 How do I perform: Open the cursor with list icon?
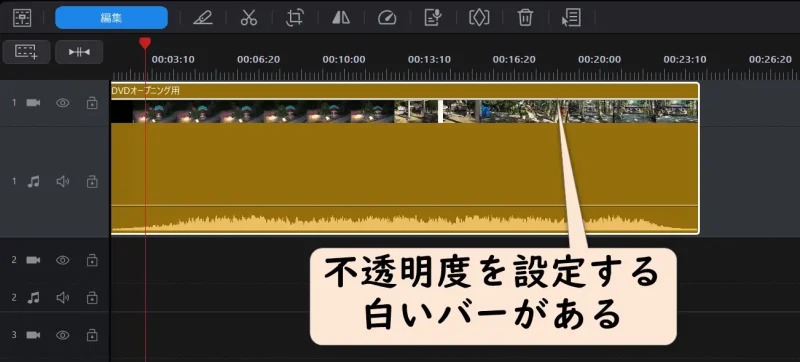coord(571,18)
